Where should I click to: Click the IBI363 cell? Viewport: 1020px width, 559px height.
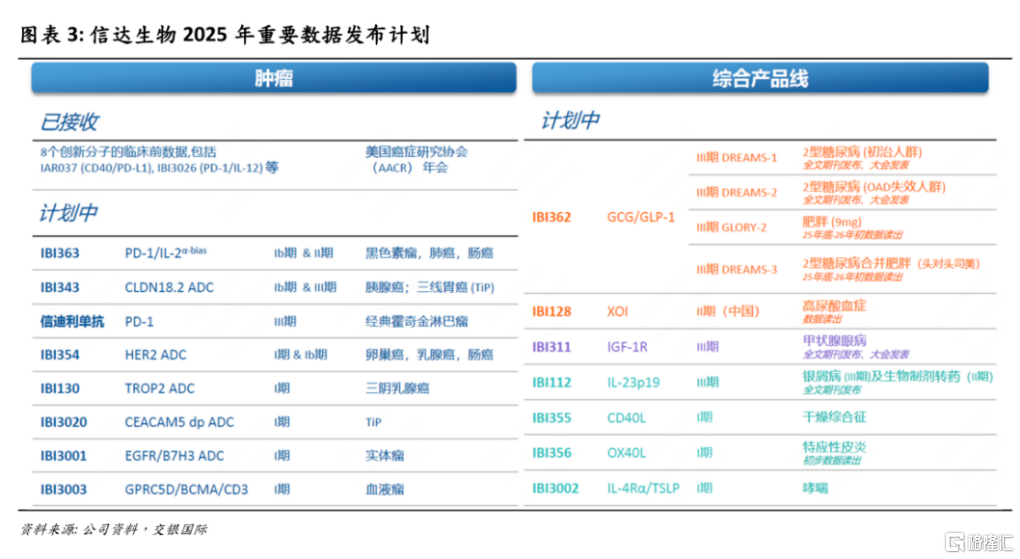click(x=60, y=253)
